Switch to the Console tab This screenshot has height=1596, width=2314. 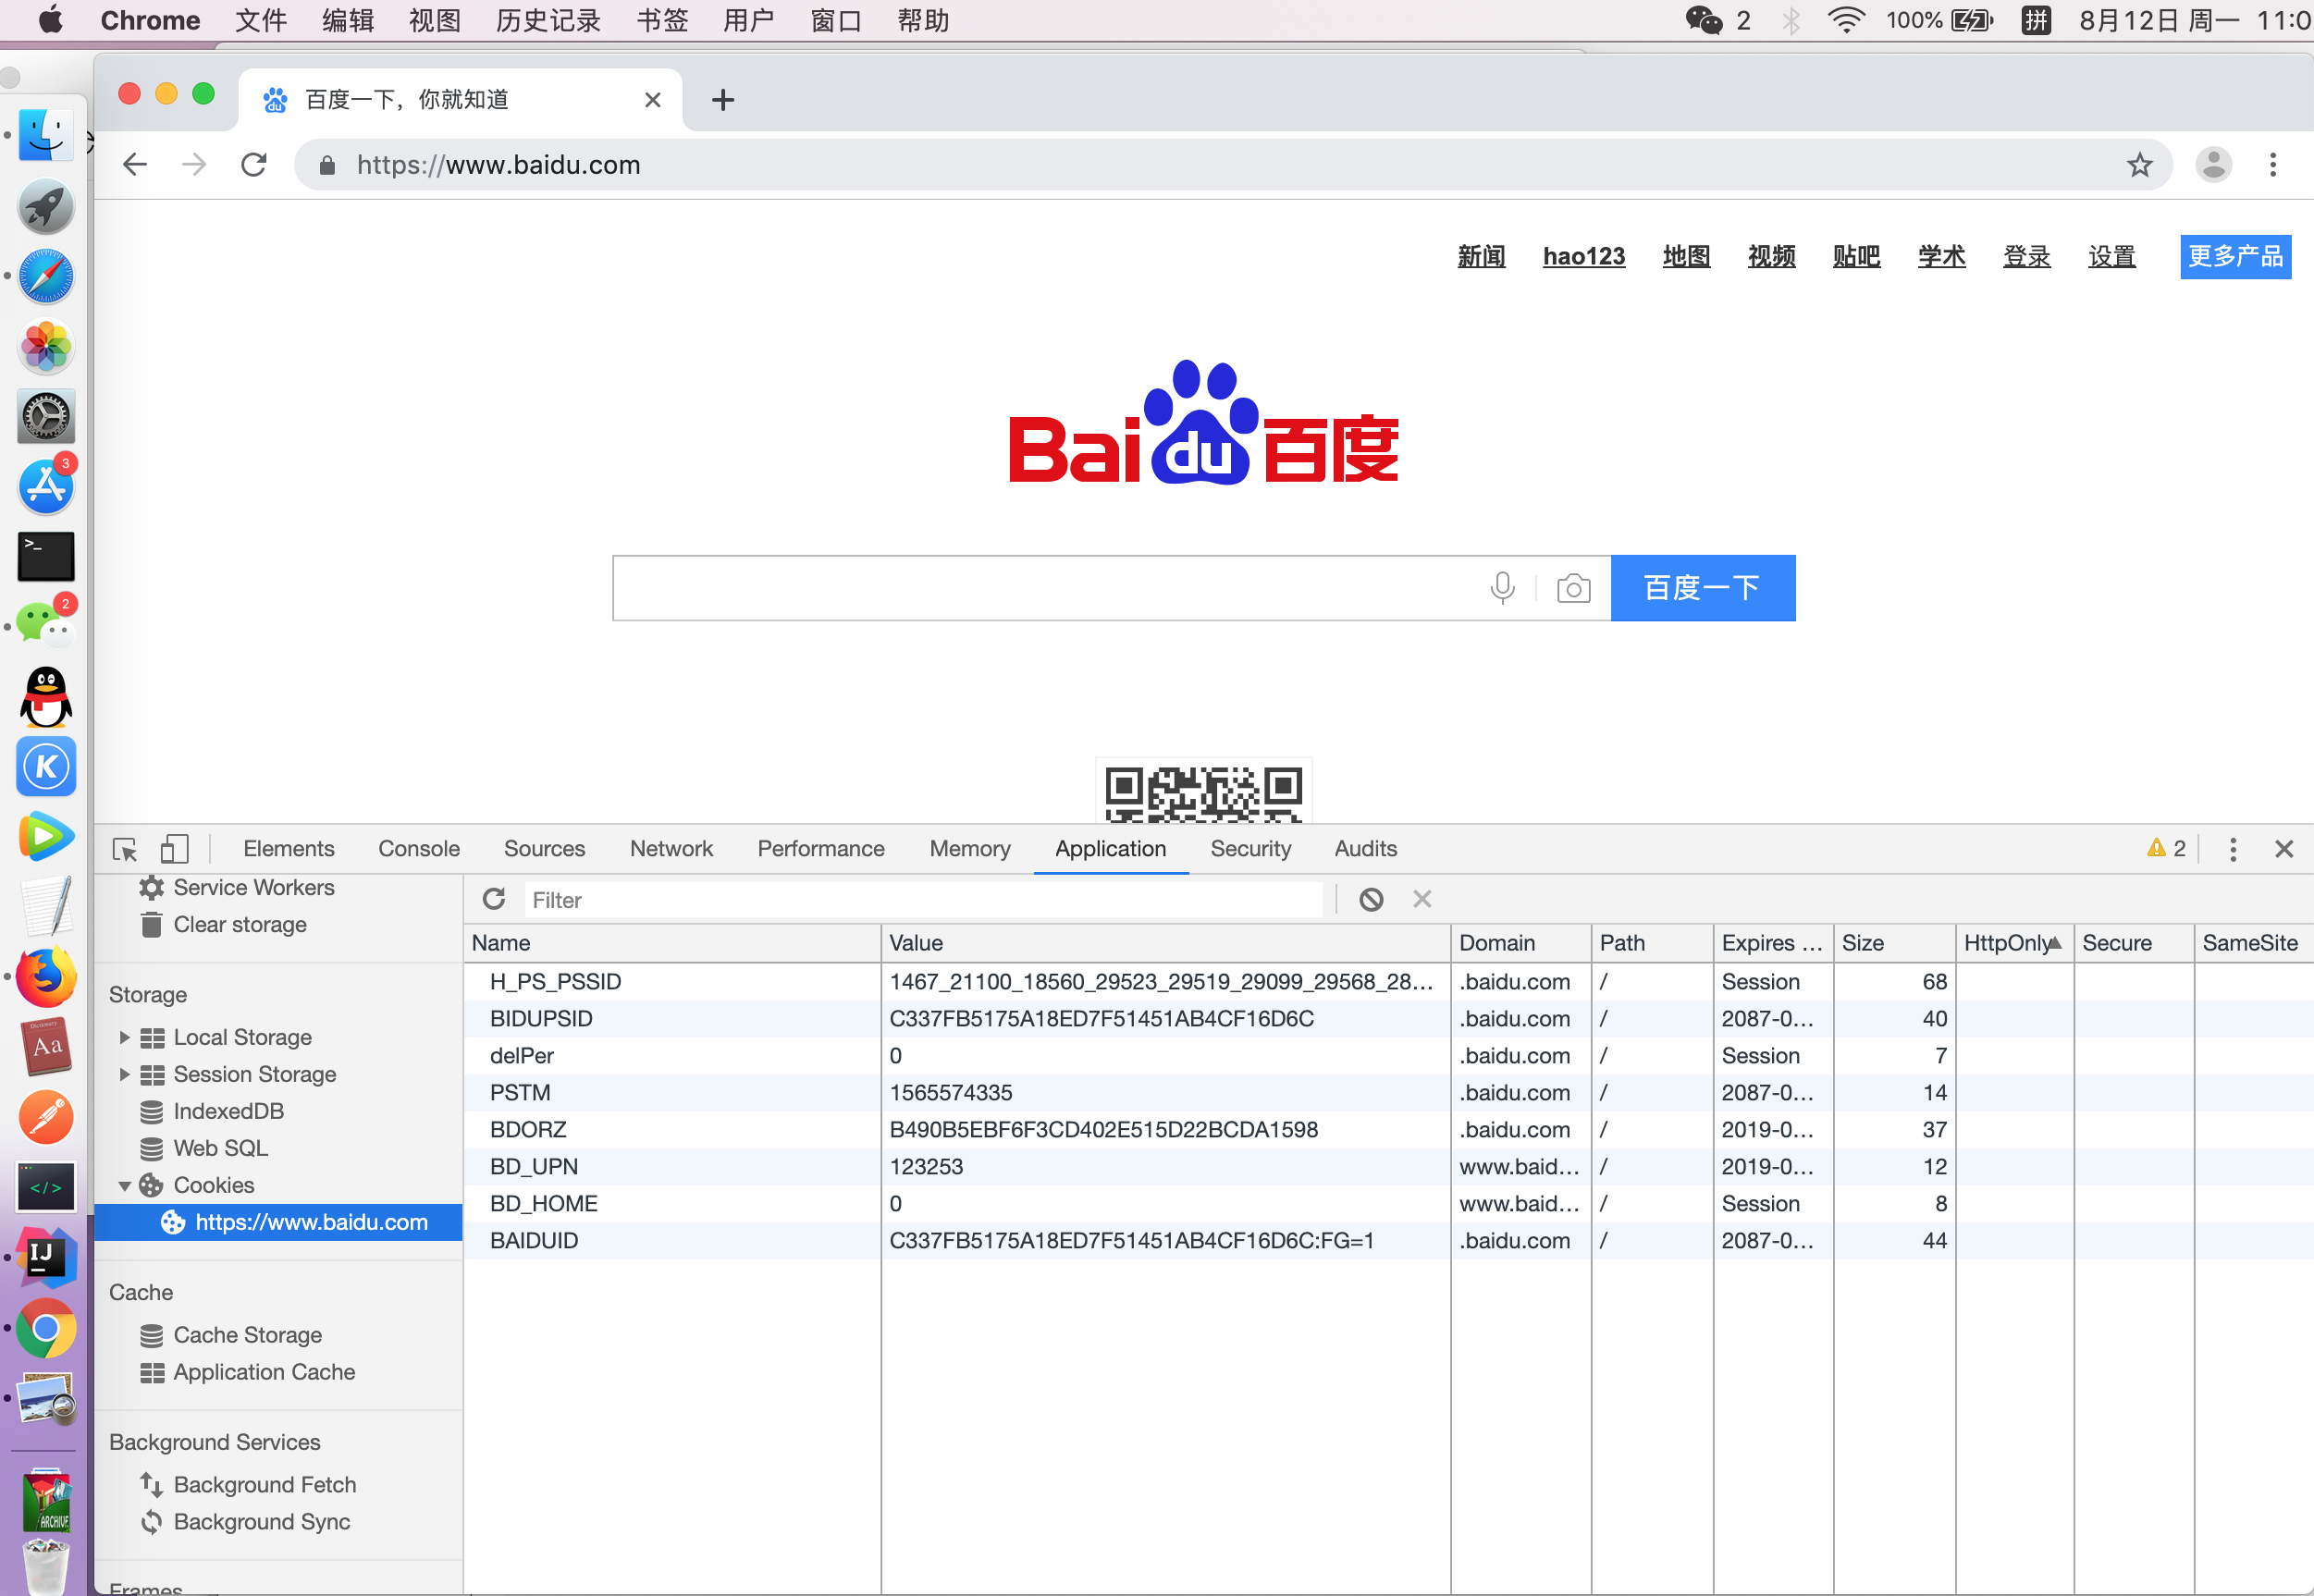click(418, 848)
